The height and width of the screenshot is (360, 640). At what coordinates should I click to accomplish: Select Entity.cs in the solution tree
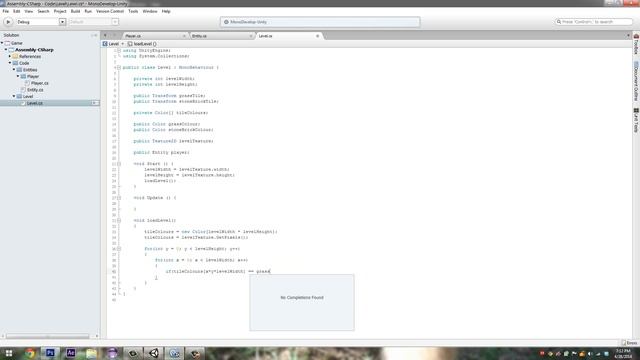pos(35,90)
